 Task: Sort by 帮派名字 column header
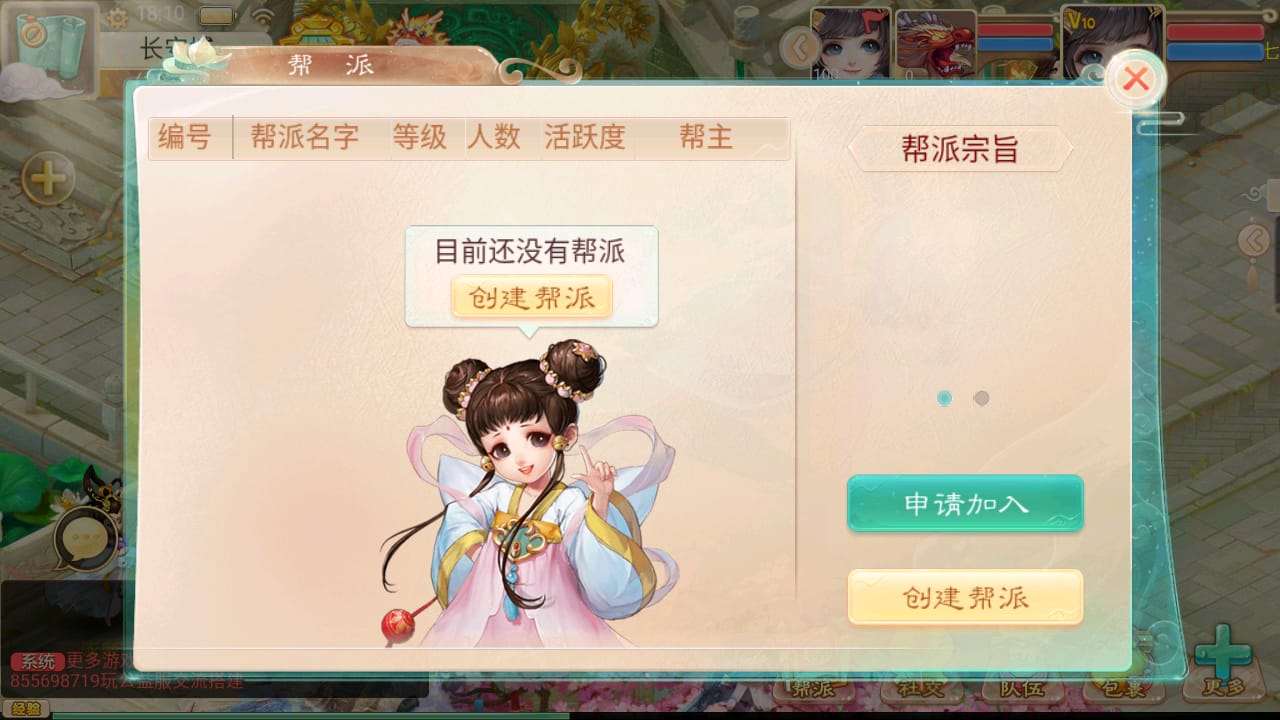click(x=304, y=138)
